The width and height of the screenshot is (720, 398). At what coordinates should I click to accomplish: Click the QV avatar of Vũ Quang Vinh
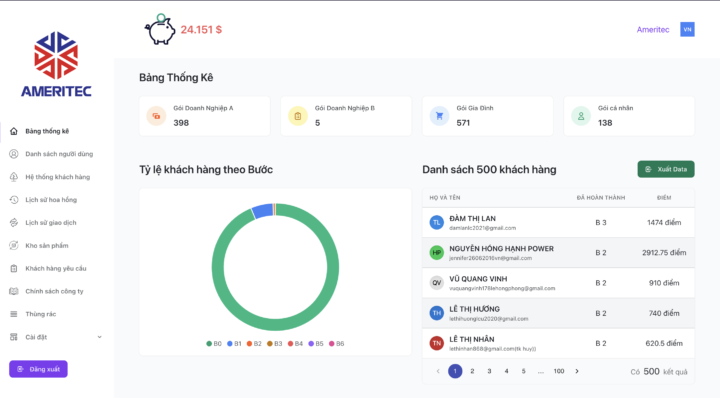[x=436, y=283]
